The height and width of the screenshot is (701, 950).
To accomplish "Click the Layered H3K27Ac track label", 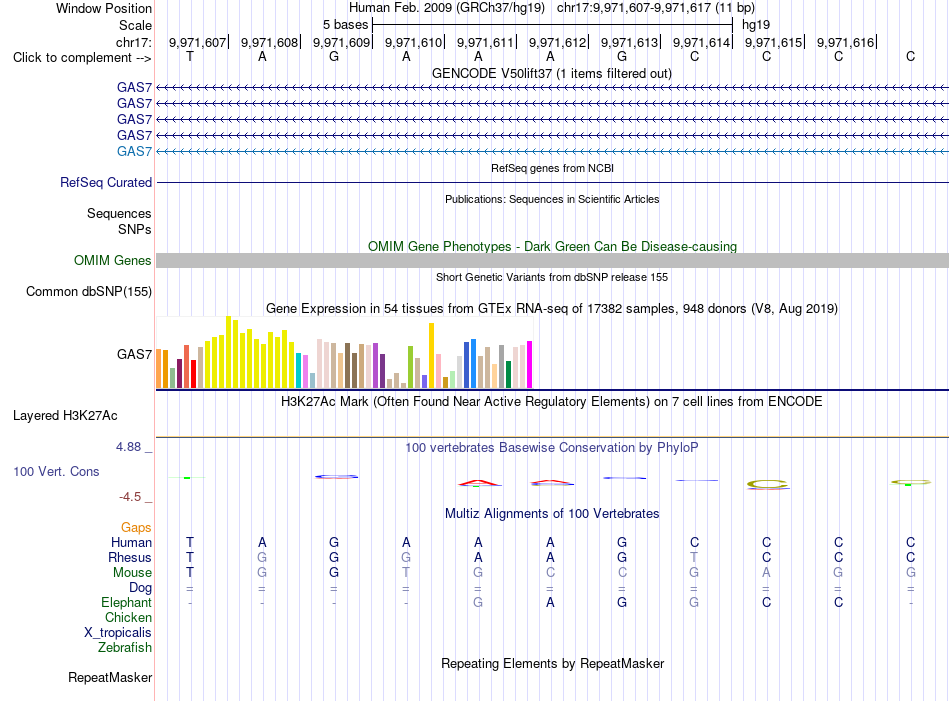I will (65, 416).
